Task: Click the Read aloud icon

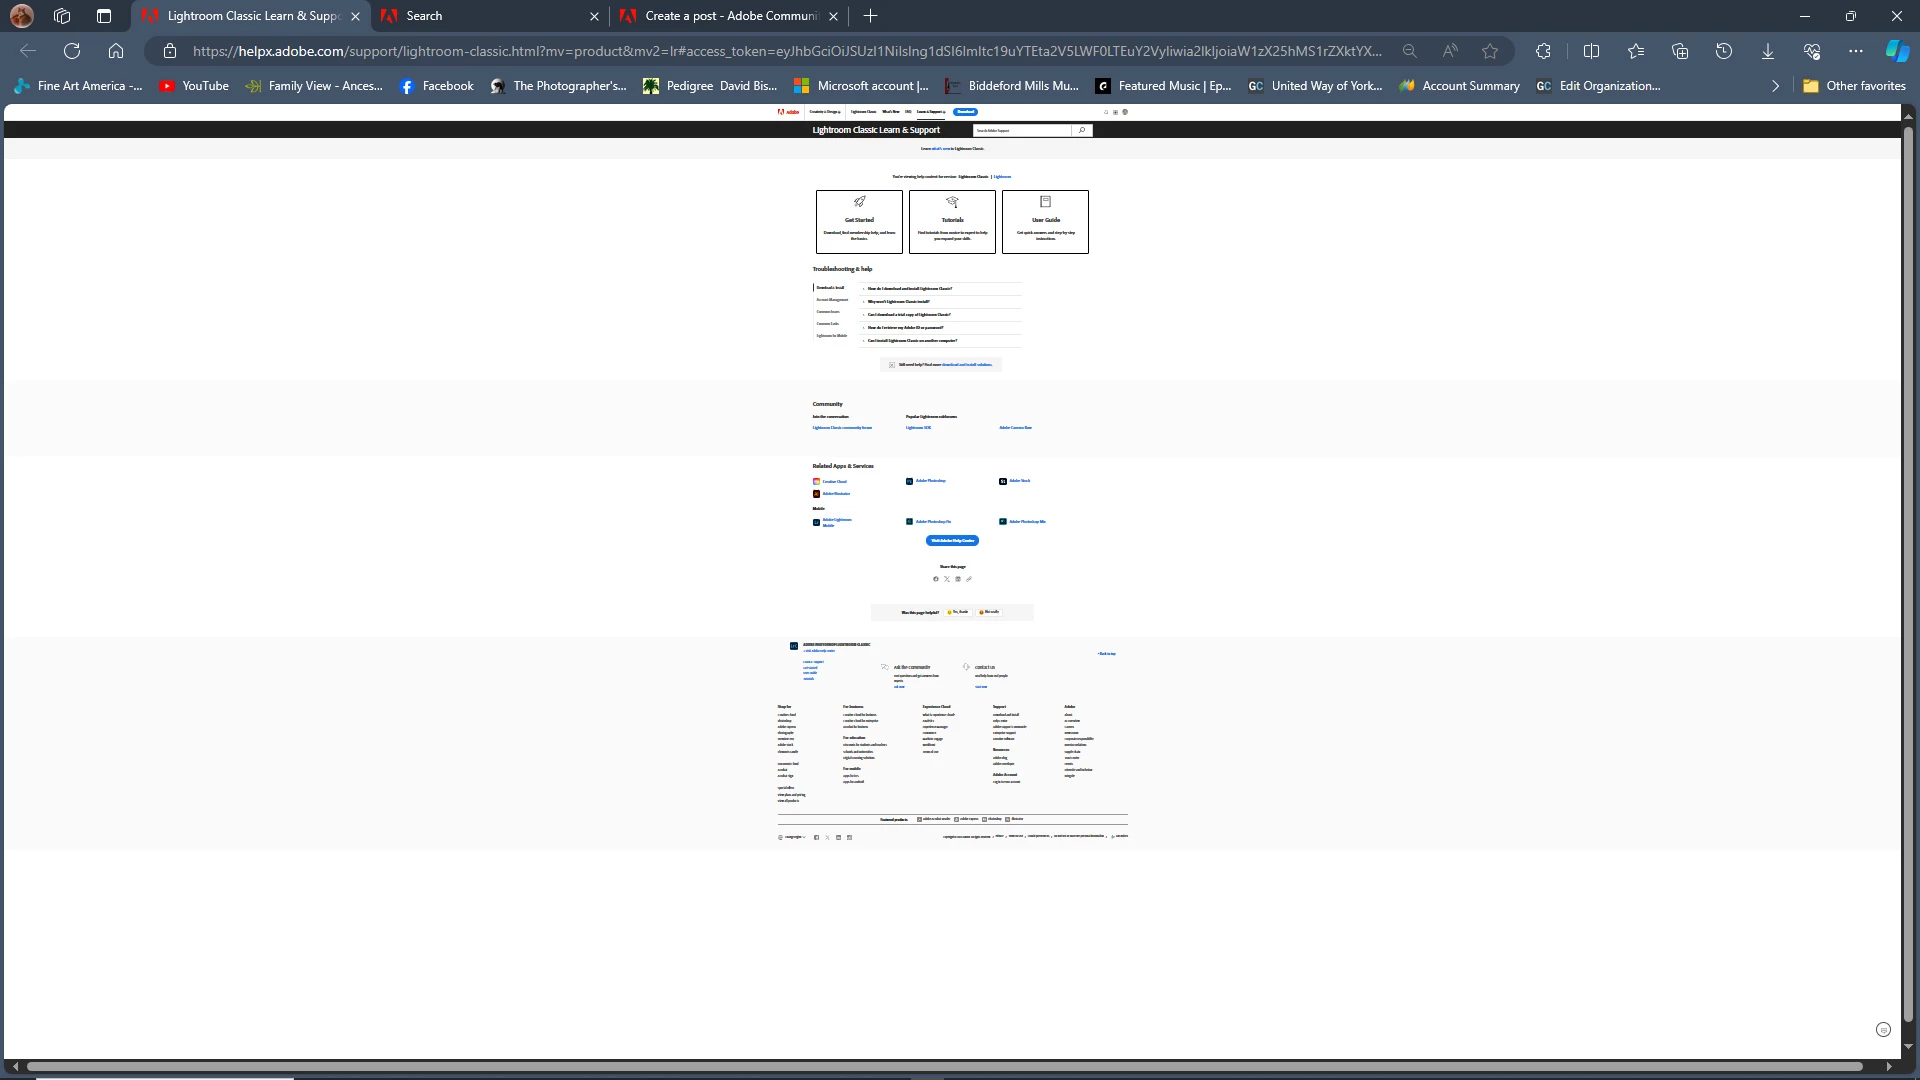Action: coord(1450,51)
